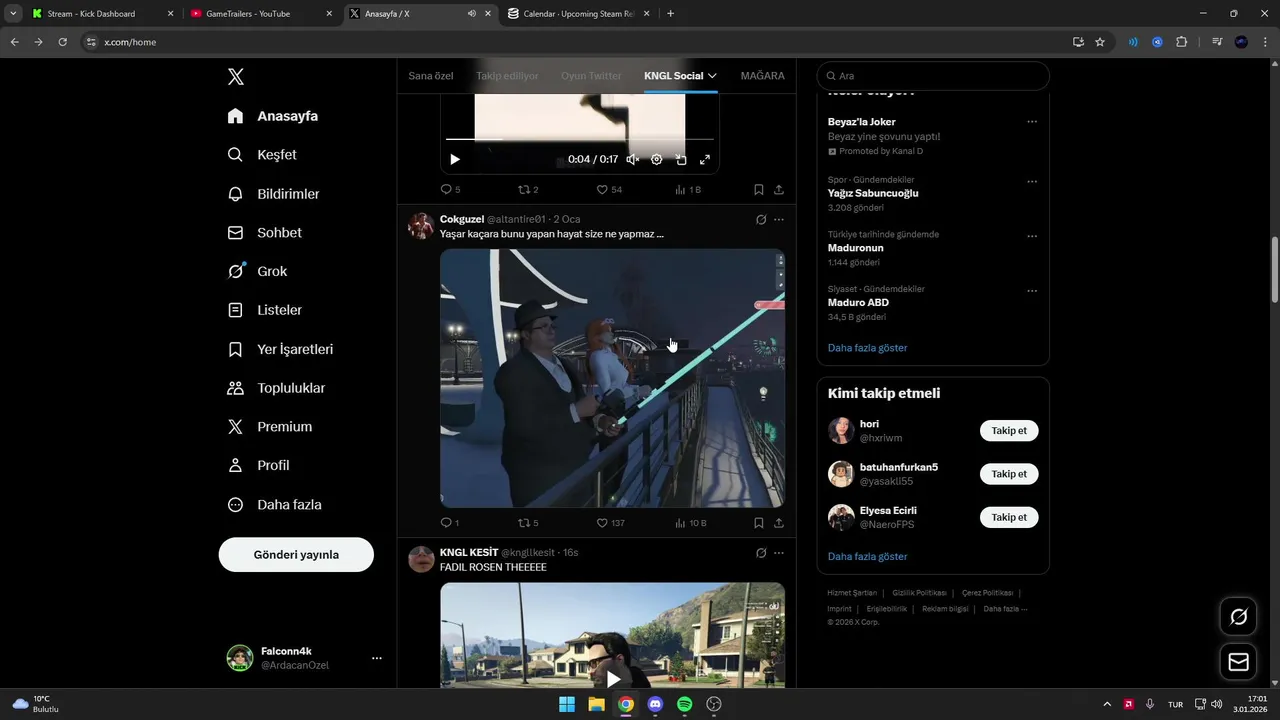
Task: Open Profil page
Action: point(258,465)
